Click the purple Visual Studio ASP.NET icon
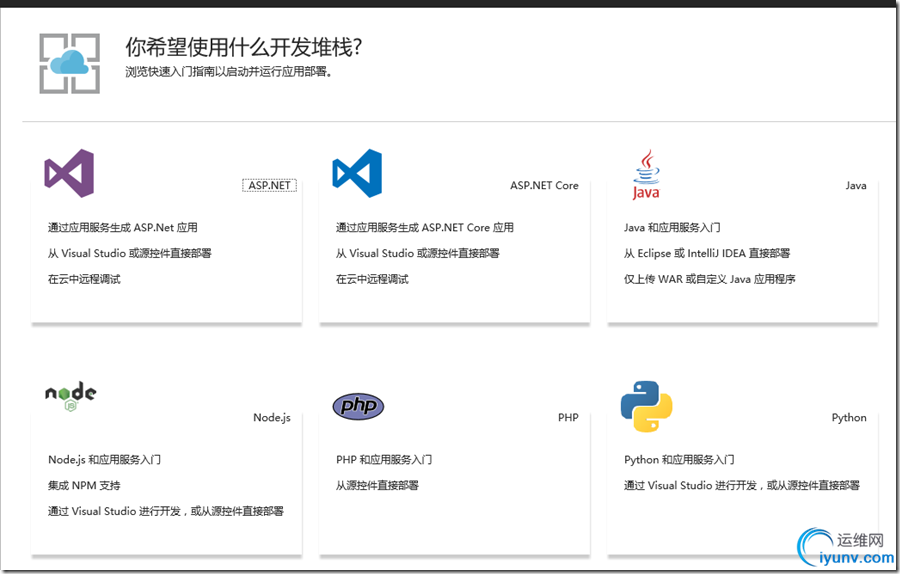 click(69, 173)
